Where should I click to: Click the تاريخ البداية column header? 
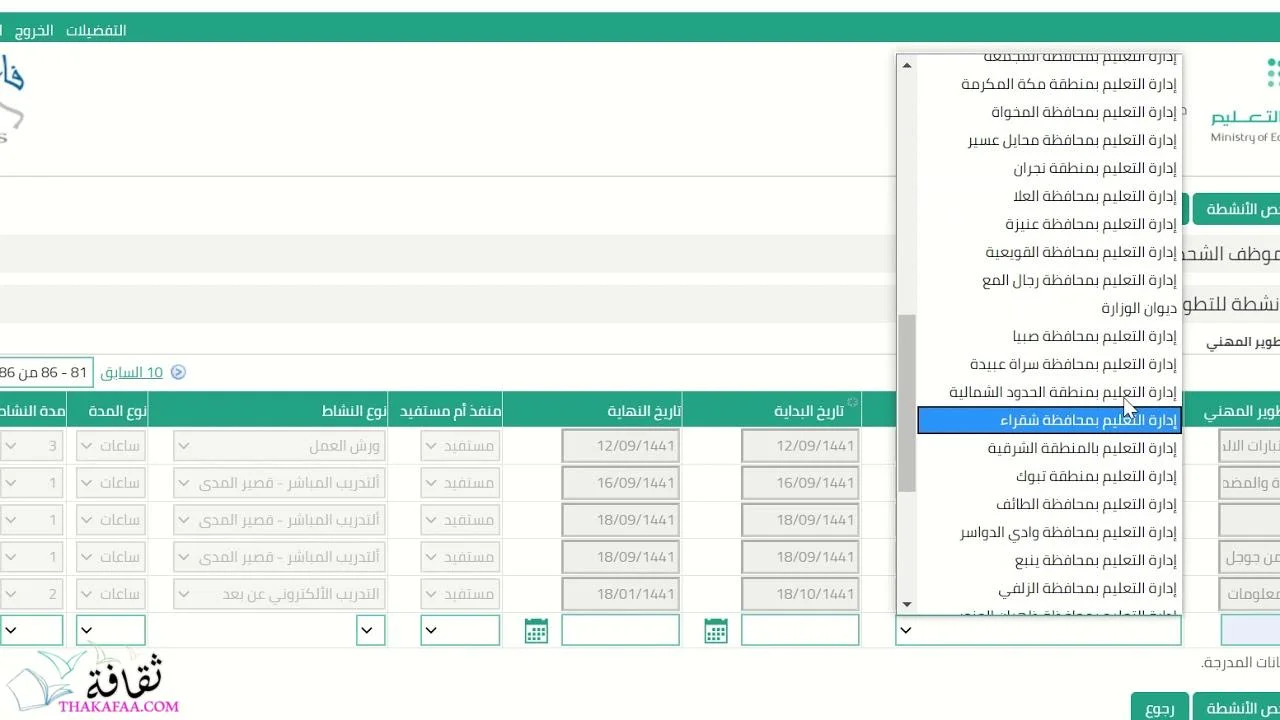[809, 410]
